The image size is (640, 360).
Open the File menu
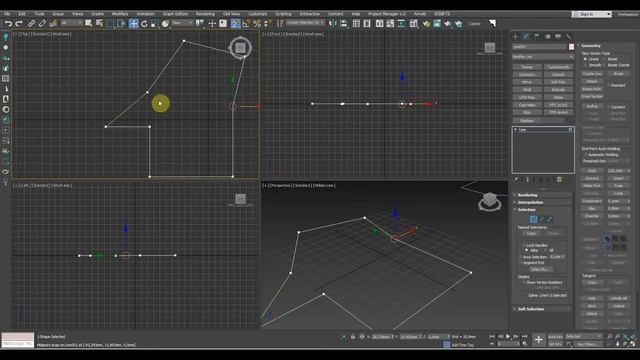point(7,14)
